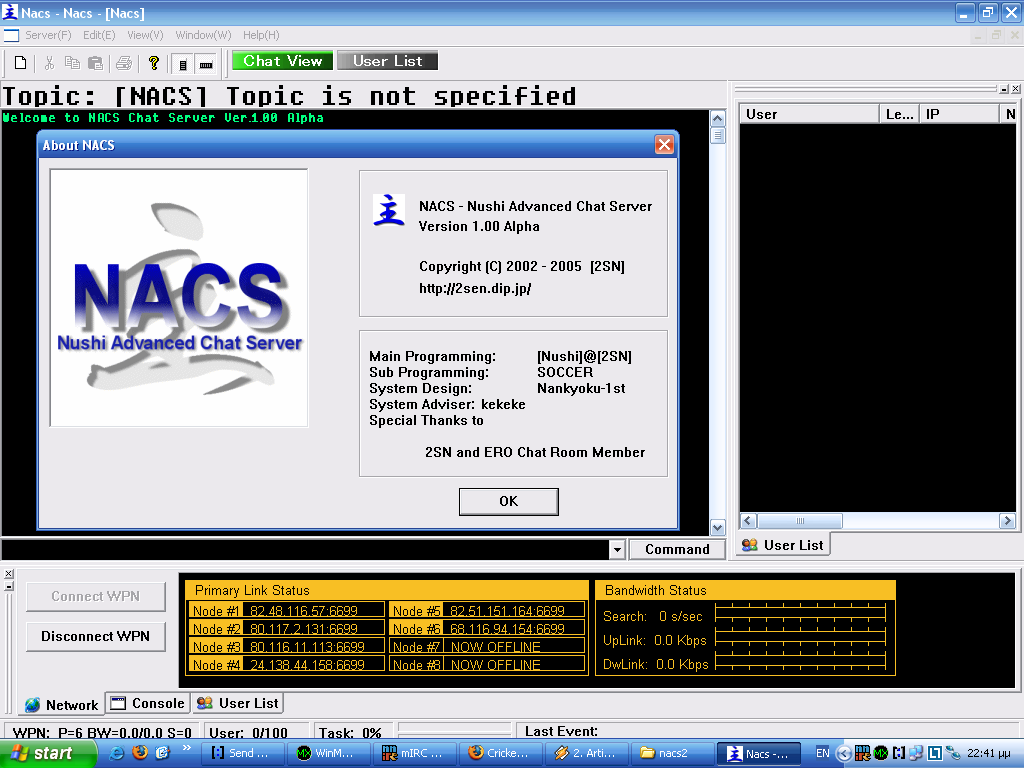Open nacs2 folder taskbar item

pyautogui.click(x=671, y=754)
